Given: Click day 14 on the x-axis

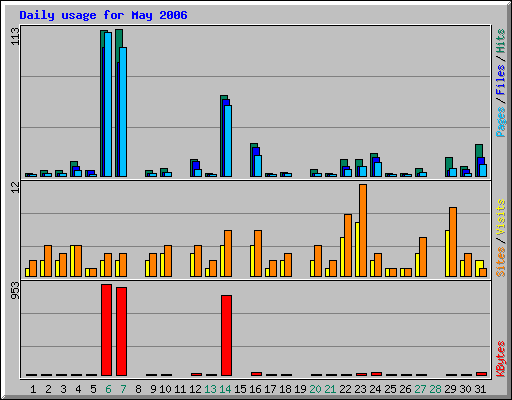Looking at the screenshot, I should pyautogui.click(x=226, y=389).
